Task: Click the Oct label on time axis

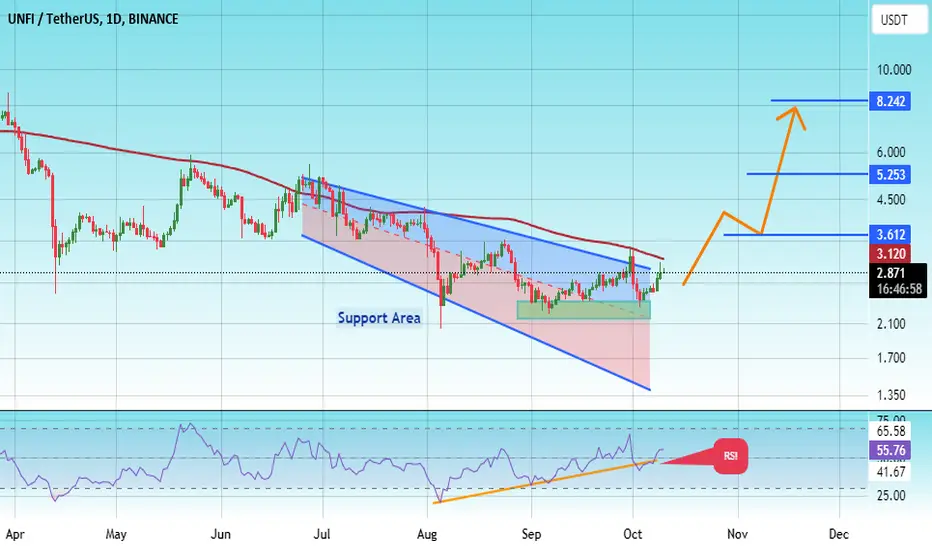Action: tap(632, 535)
